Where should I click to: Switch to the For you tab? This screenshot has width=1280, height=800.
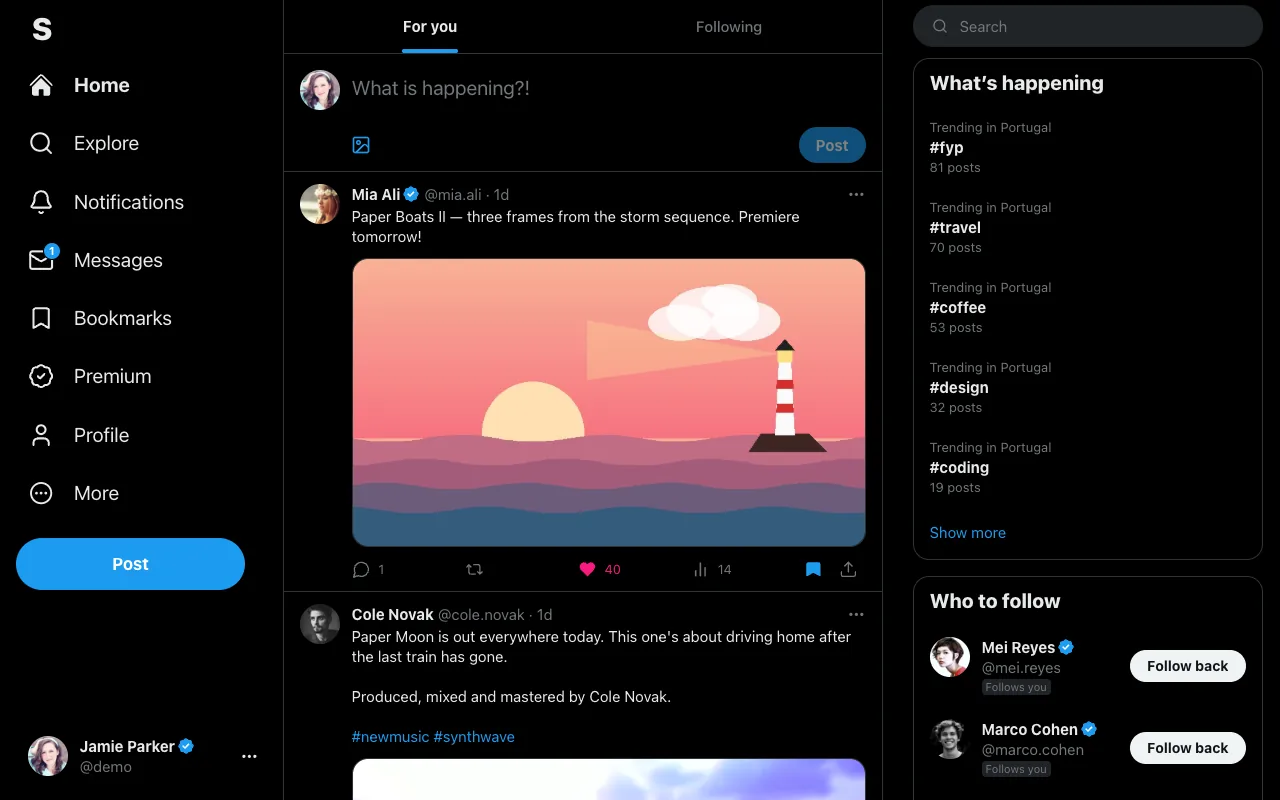430,27
